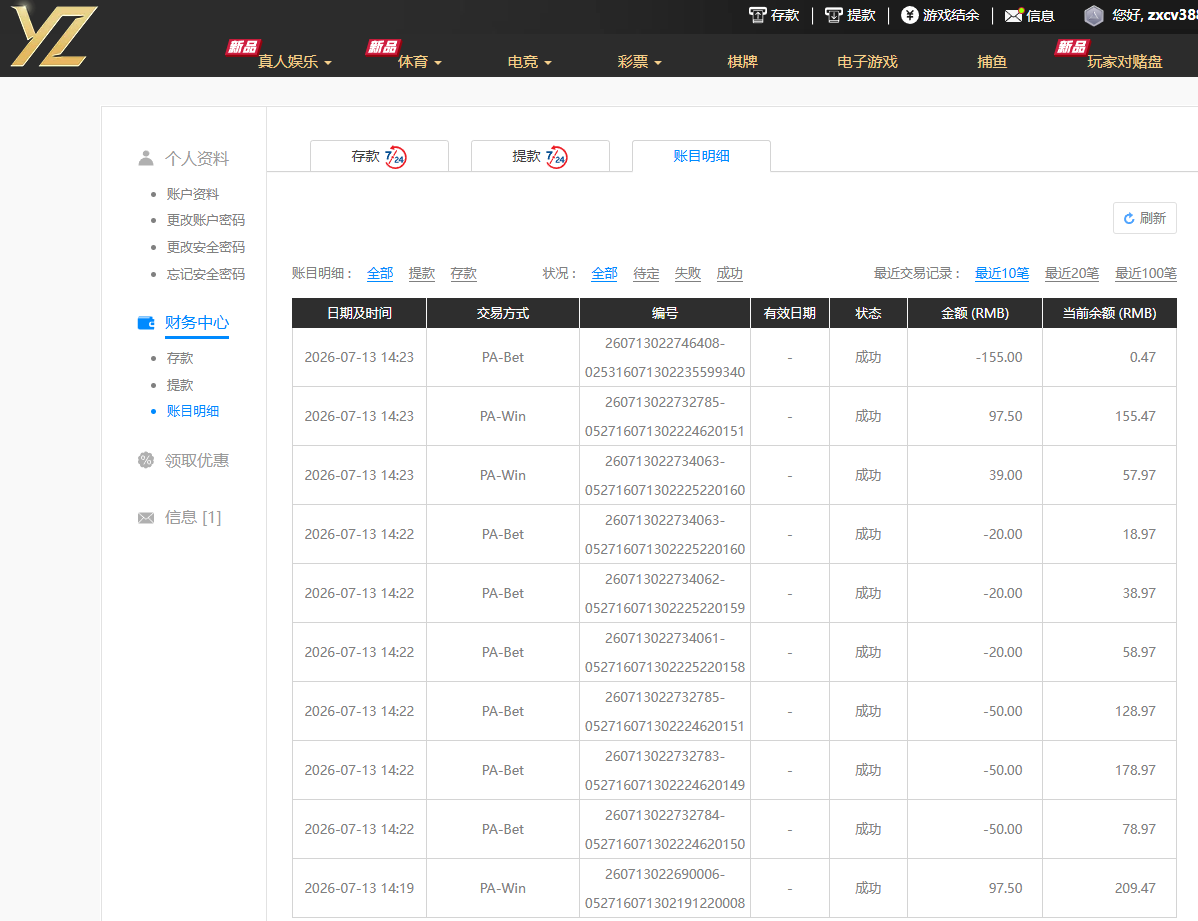Filter 状况 by 失败
The width and height of the screenshot is (1198, 921).
coord(688,273)
